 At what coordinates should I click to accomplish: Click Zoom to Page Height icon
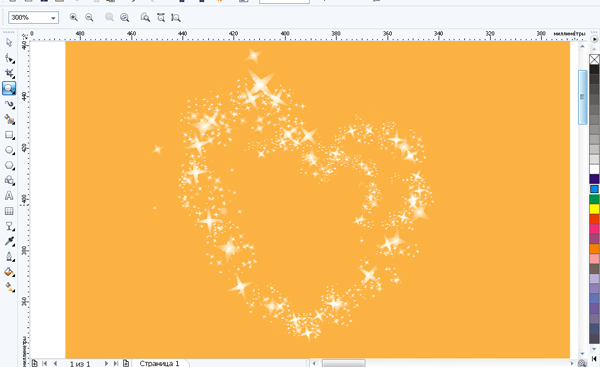[x=176, y=17]
